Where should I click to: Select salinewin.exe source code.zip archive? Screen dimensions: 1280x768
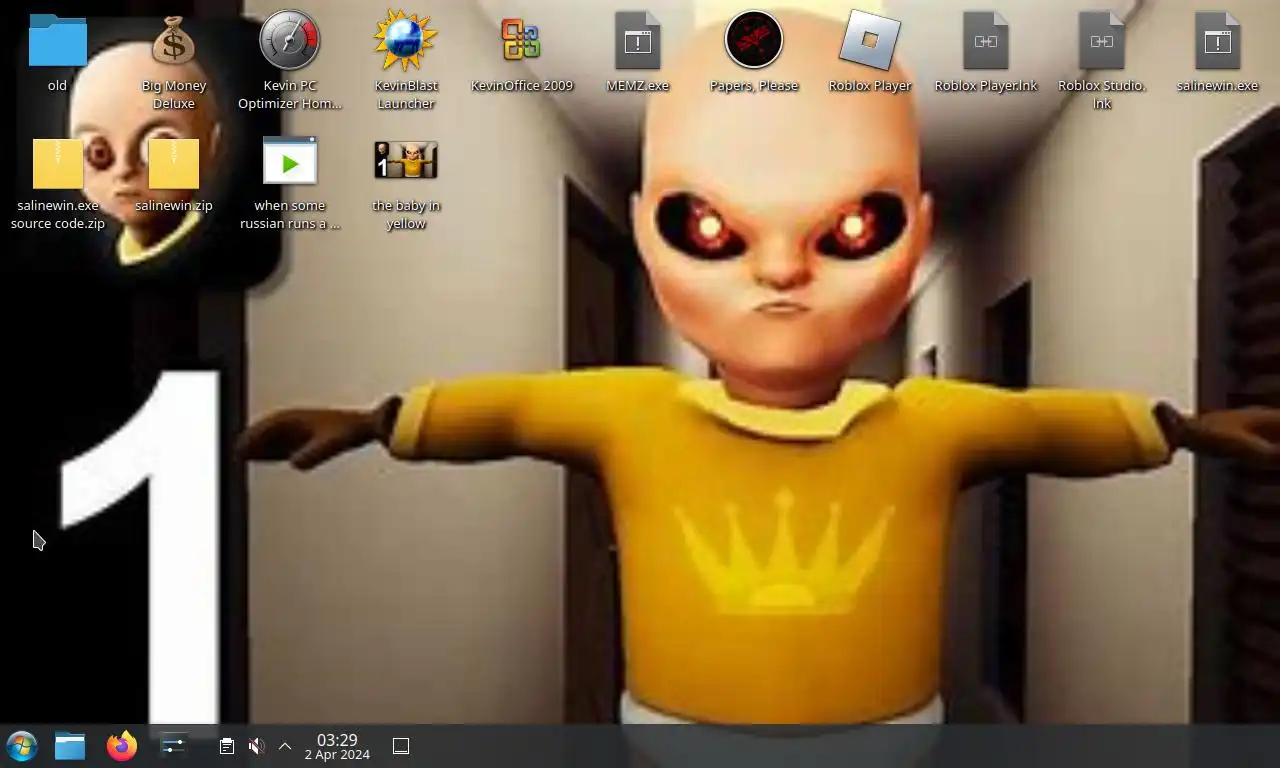click(58, 163)
